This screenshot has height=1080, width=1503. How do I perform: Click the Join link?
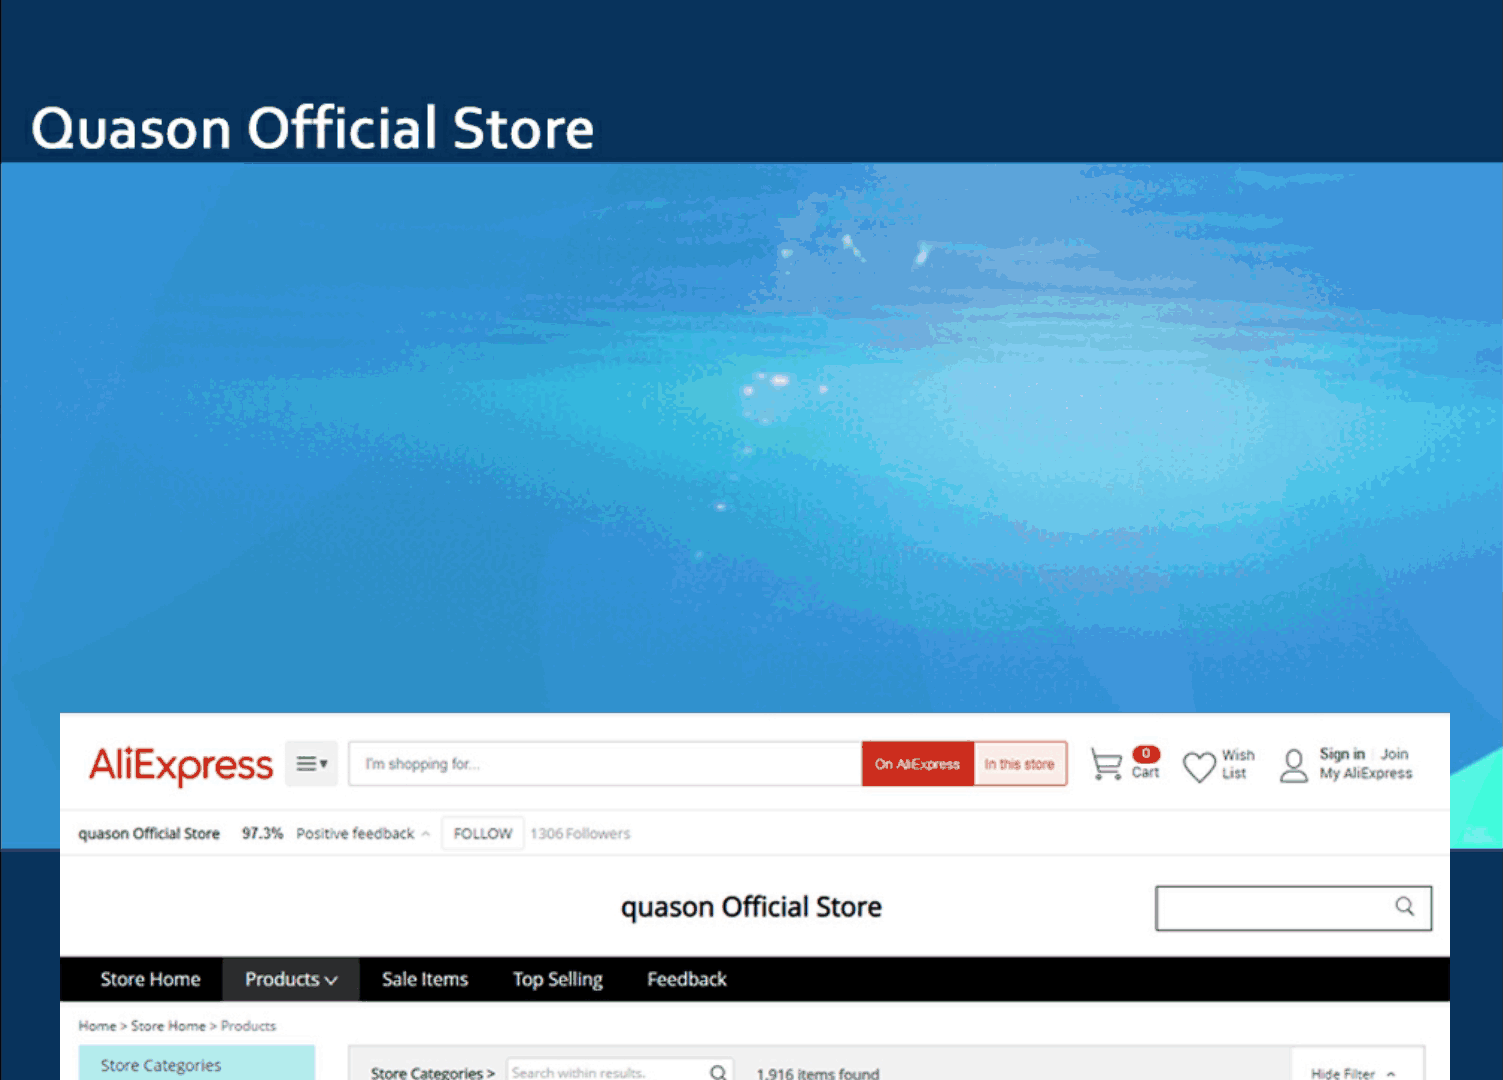1394,754
